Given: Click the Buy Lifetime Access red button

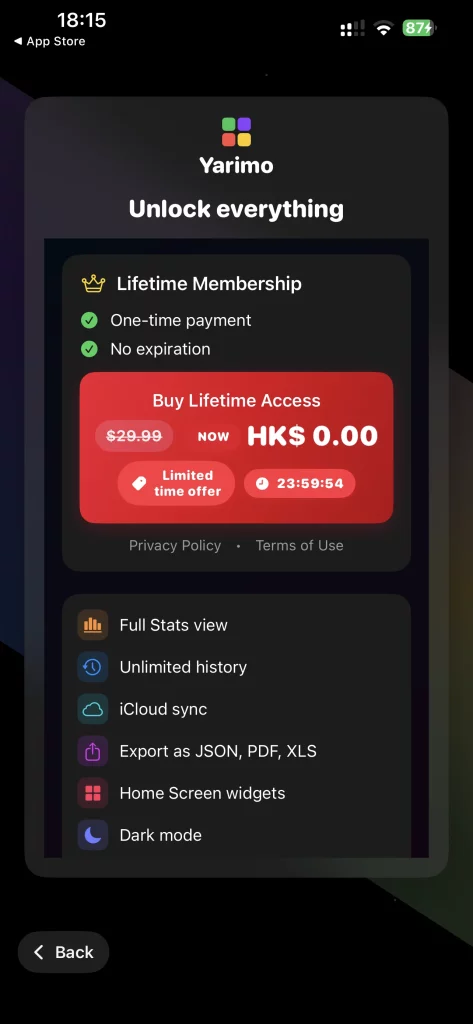Looking at the screenshot, I should [x=236, y=447].
